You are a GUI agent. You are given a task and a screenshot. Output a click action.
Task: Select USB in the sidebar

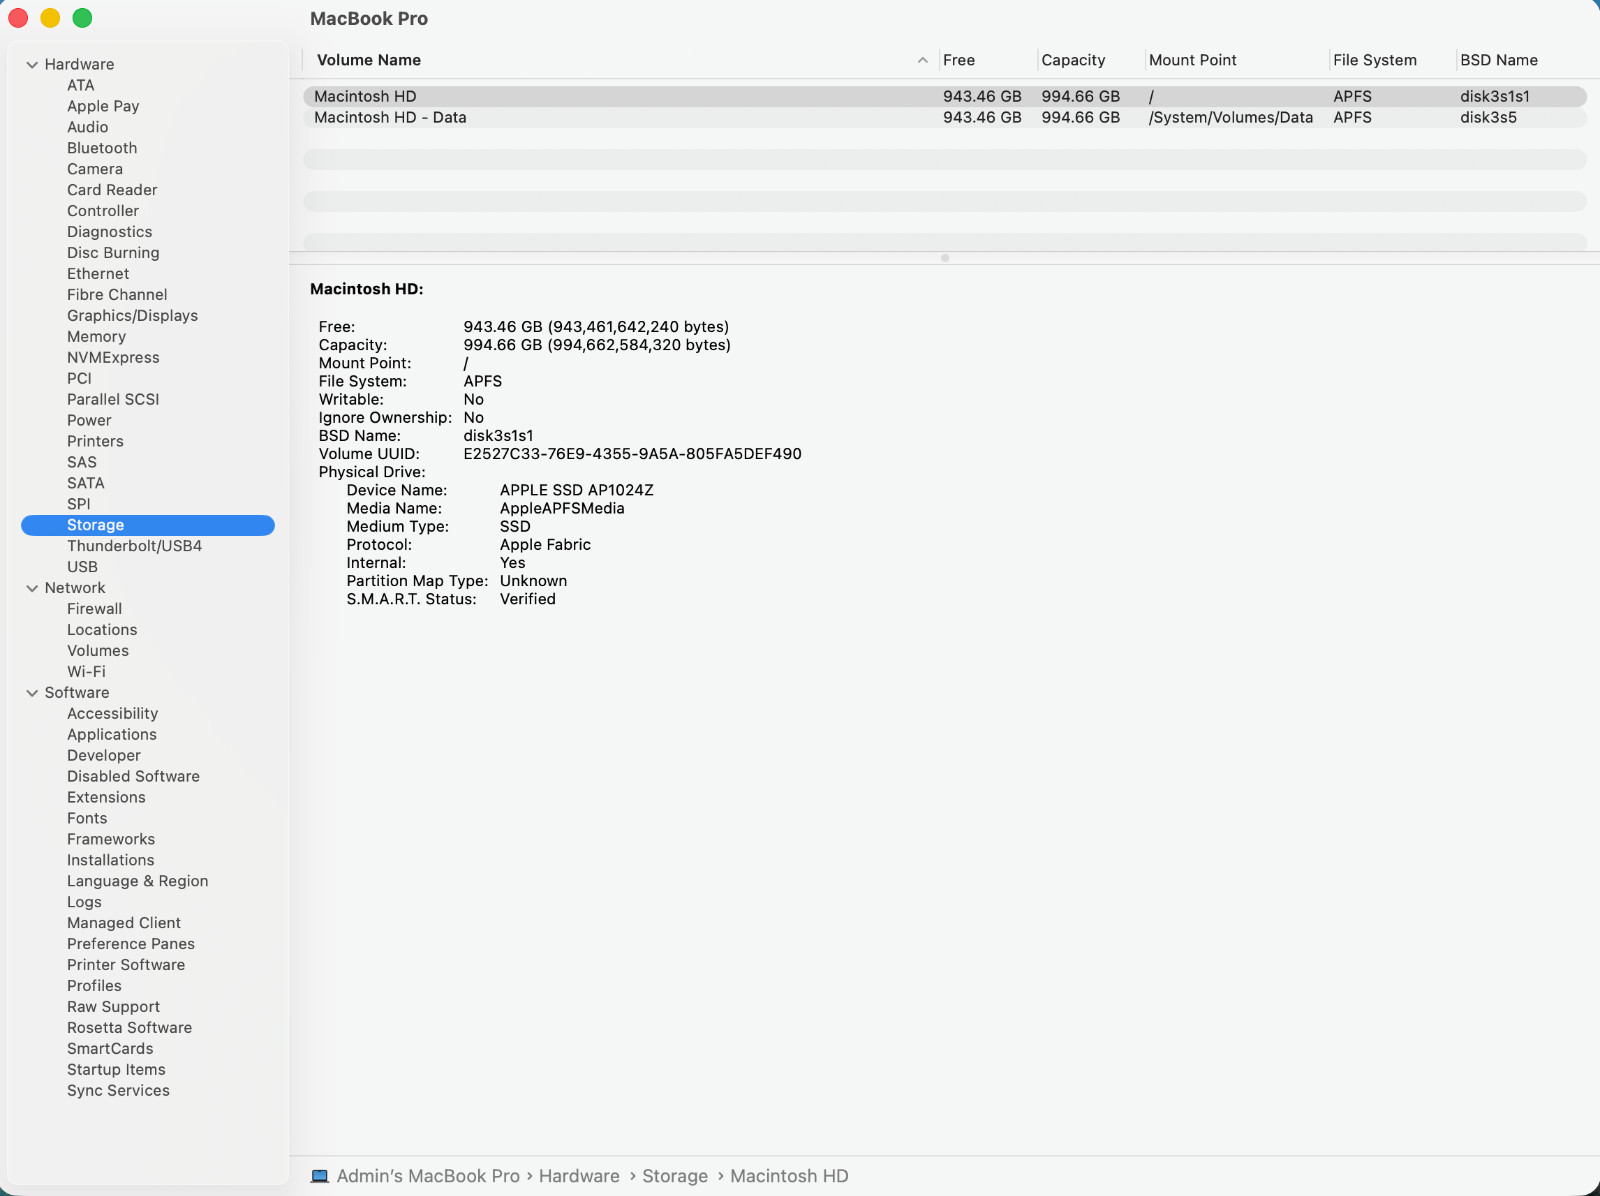click(82, 568)
